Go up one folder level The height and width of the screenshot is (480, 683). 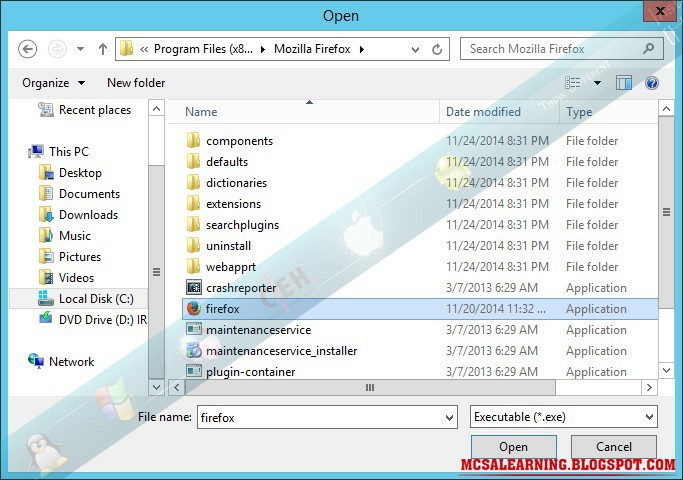click(x=103, y=49)
